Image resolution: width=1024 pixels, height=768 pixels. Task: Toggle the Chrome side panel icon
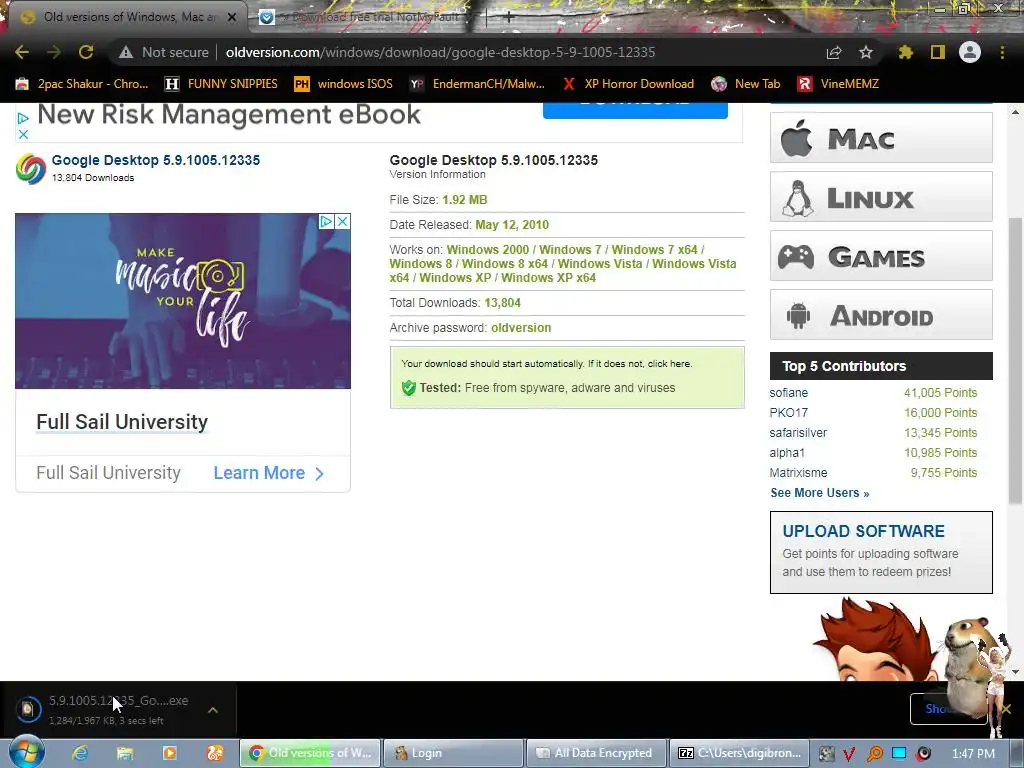point(938,52)
